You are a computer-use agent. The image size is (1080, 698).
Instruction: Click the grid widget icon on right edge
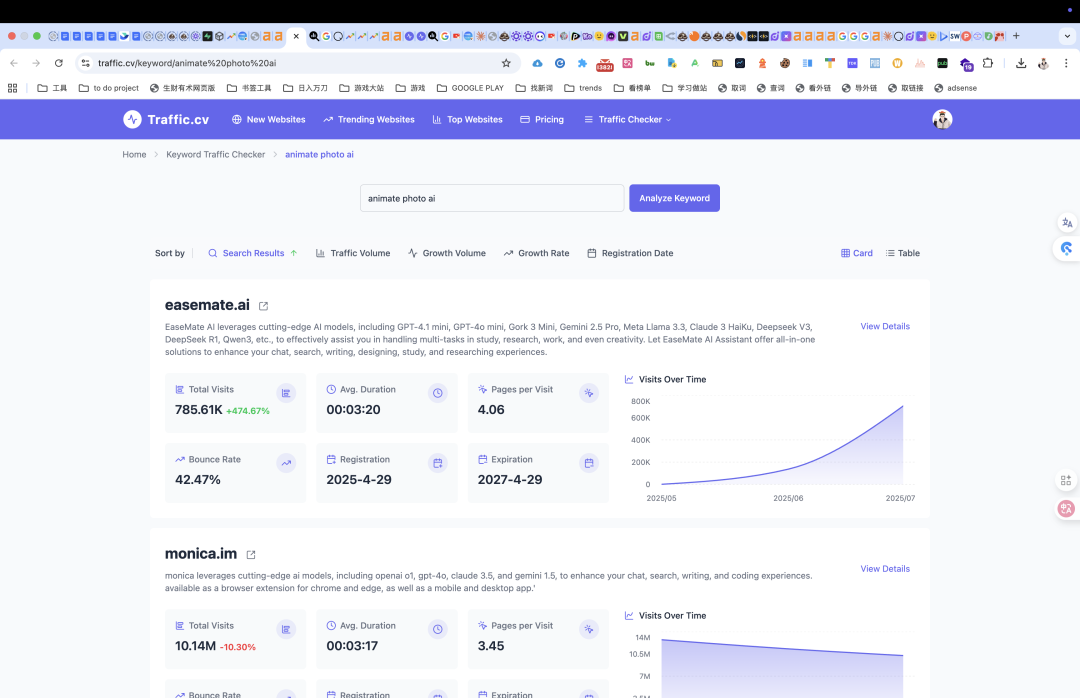pyautogui.click(x=1066, y=480)
